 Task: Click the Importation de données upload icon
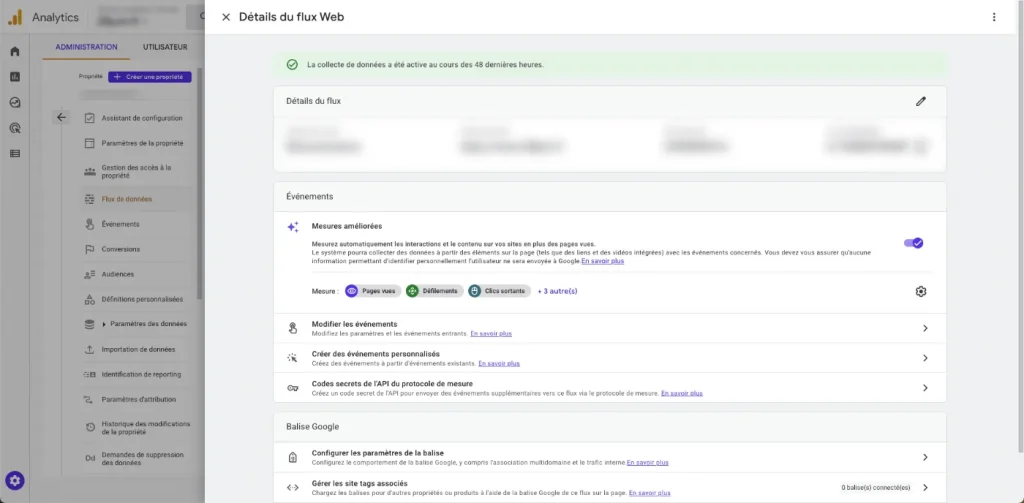point(90,349)
